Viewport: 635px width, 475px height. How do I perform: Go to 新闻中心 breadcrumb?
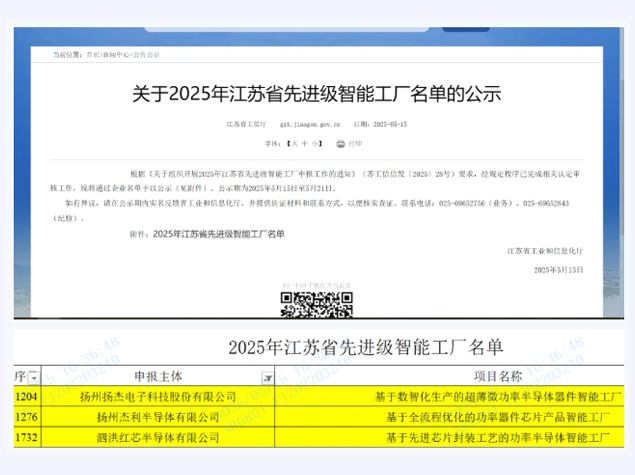(116, 55)
